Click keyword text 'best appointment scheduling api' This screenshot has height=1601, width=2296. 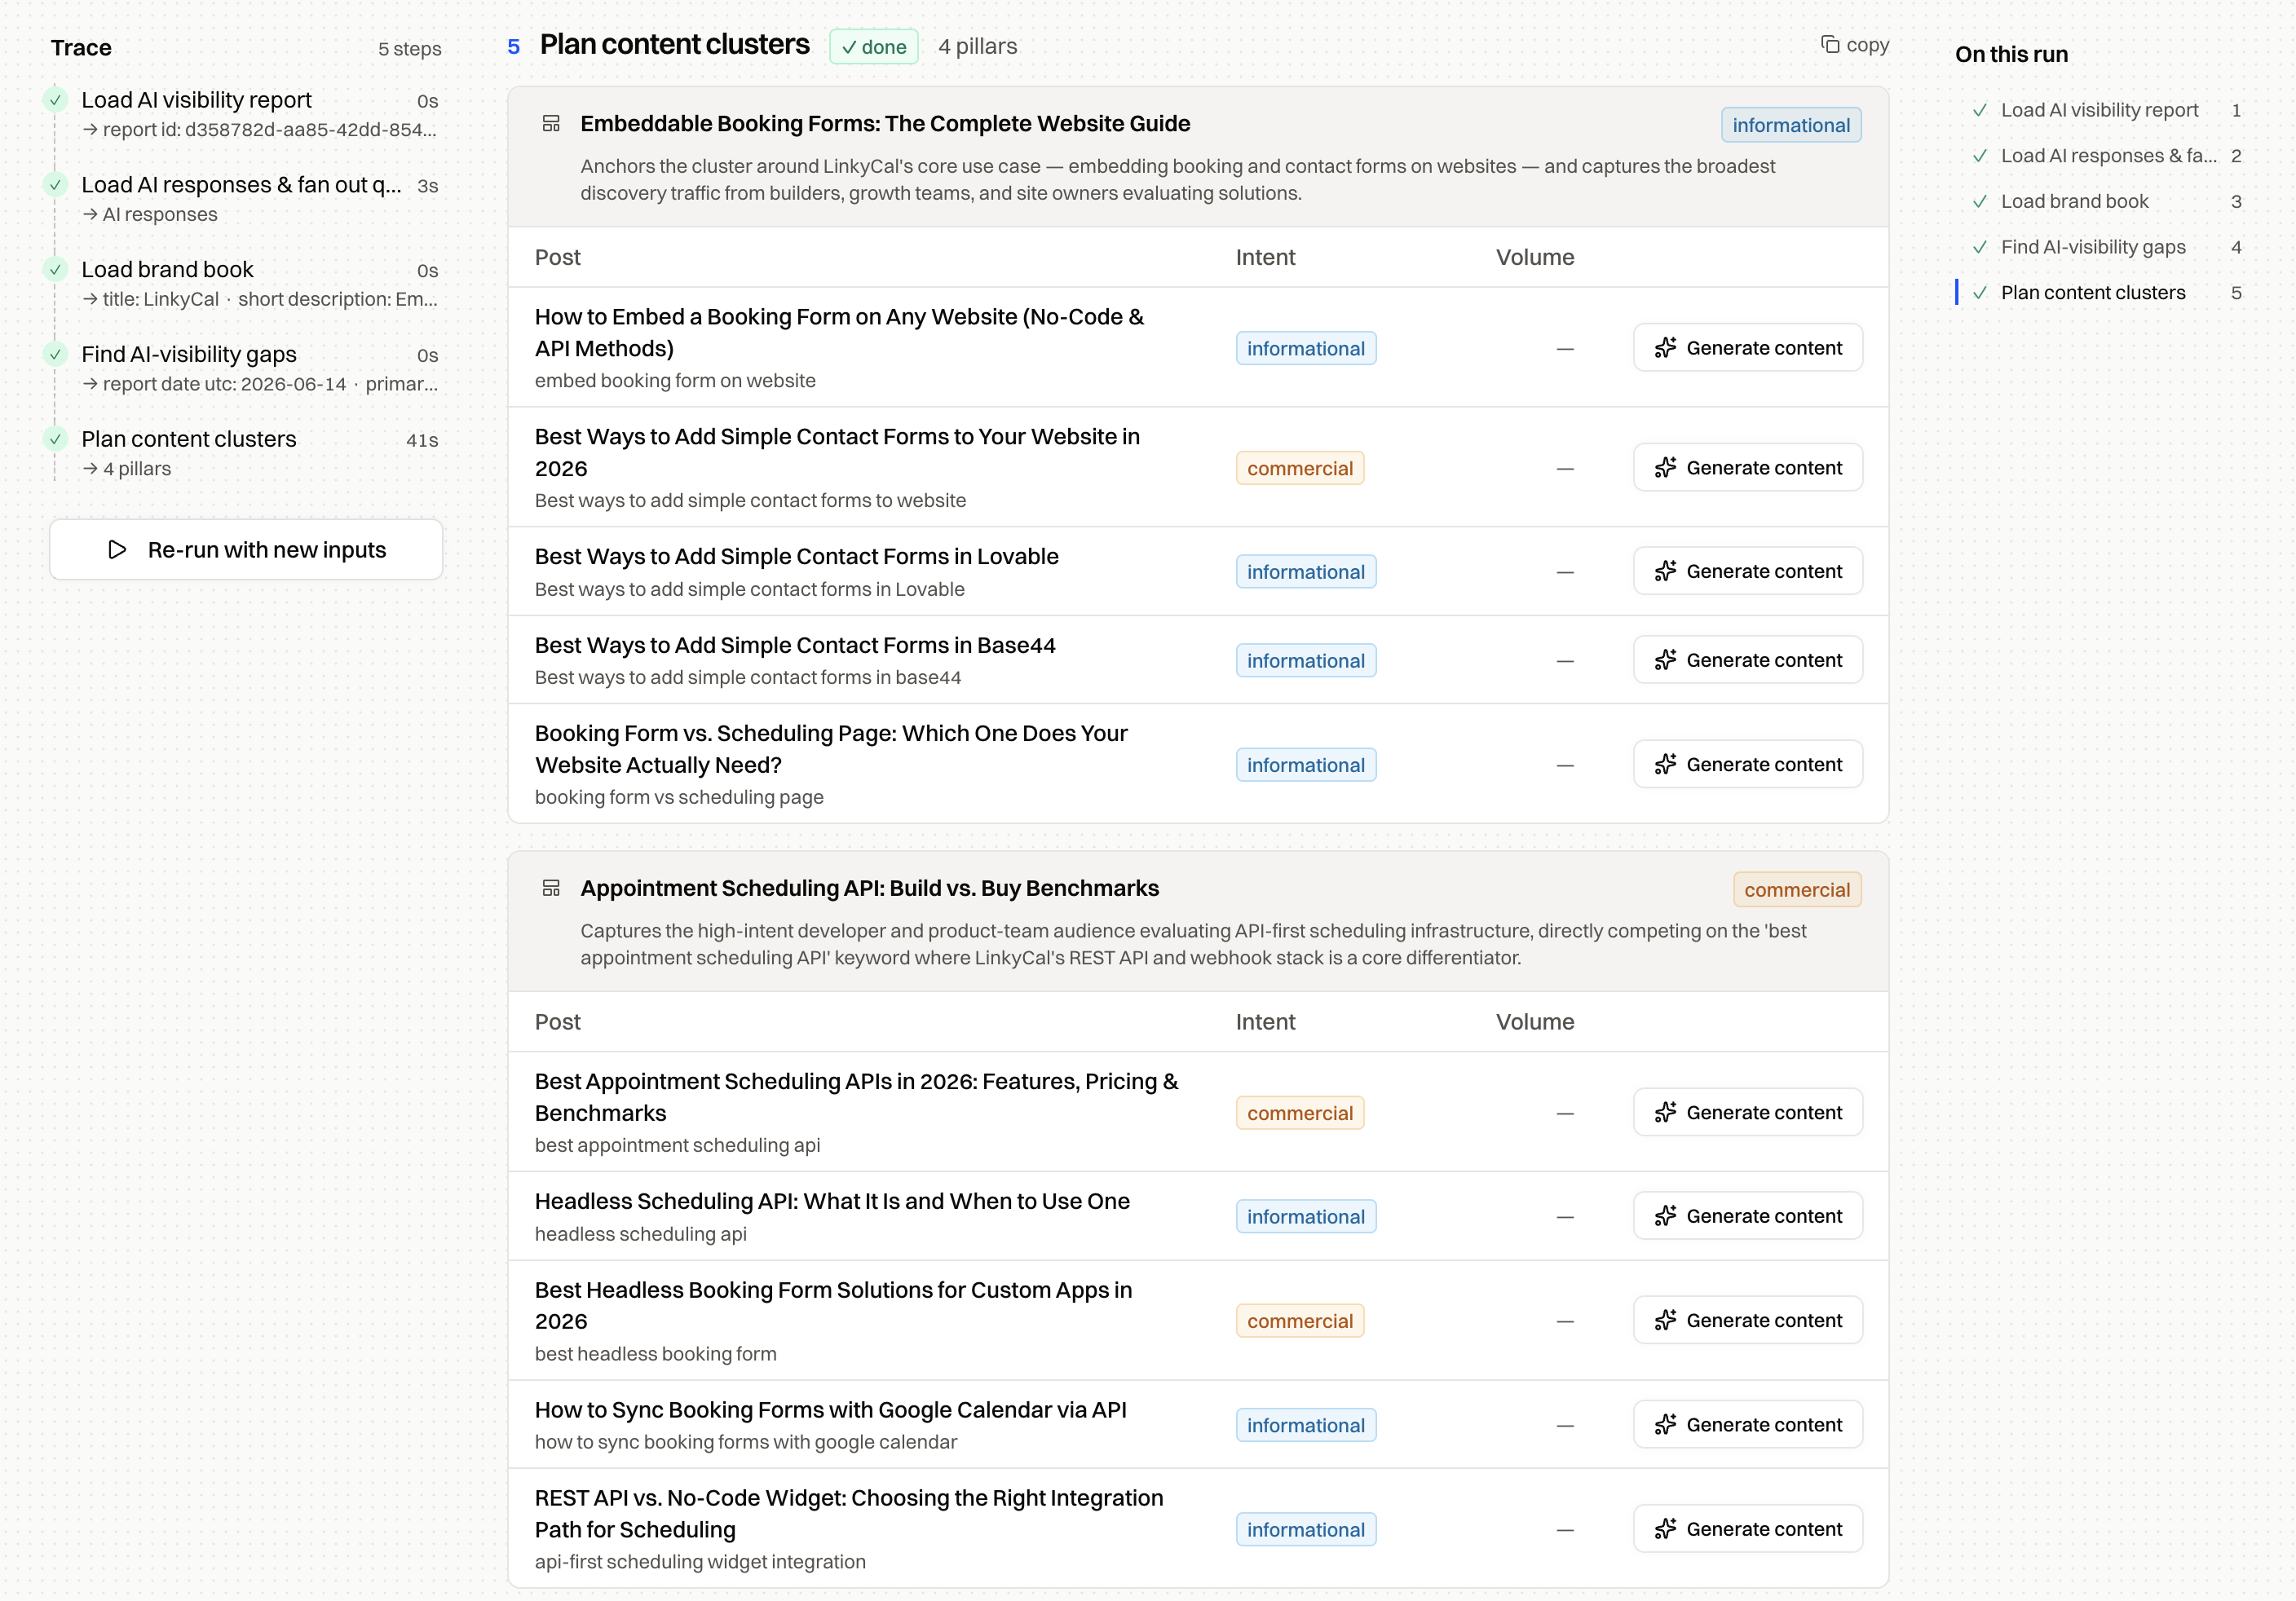677,1145
